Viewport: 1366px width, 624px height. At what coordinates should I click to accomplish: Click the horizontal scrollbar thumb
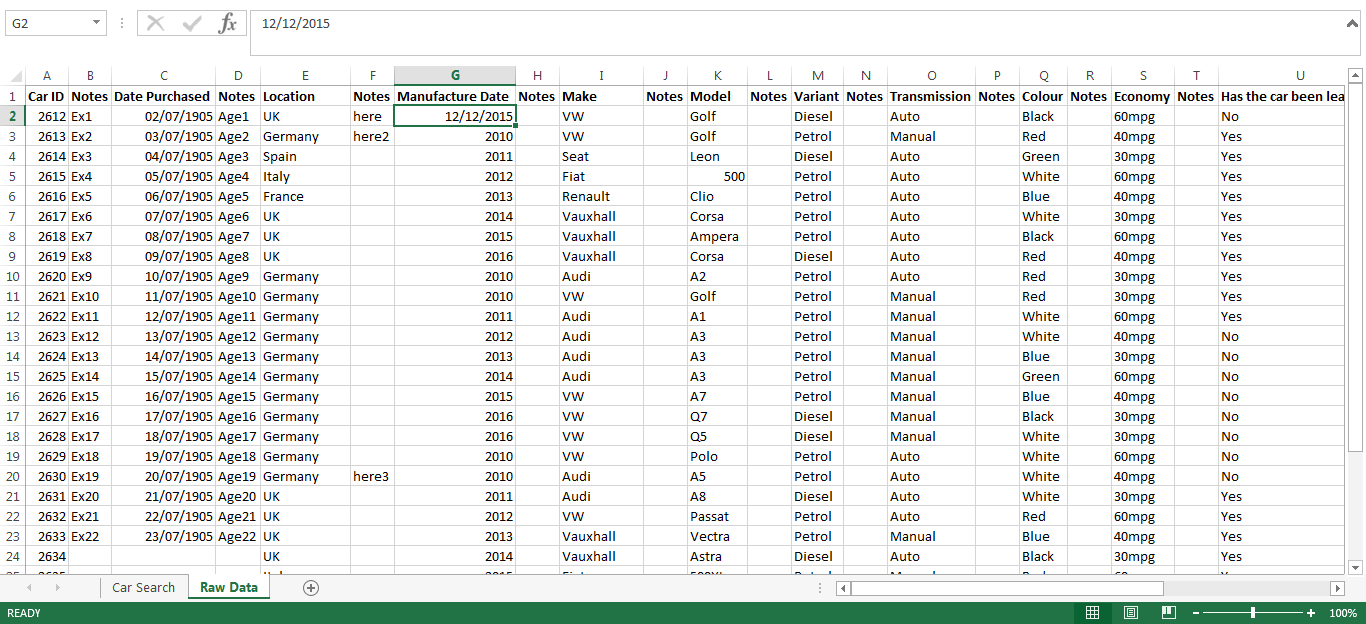pyautogui.click(x=1007, y=588)
